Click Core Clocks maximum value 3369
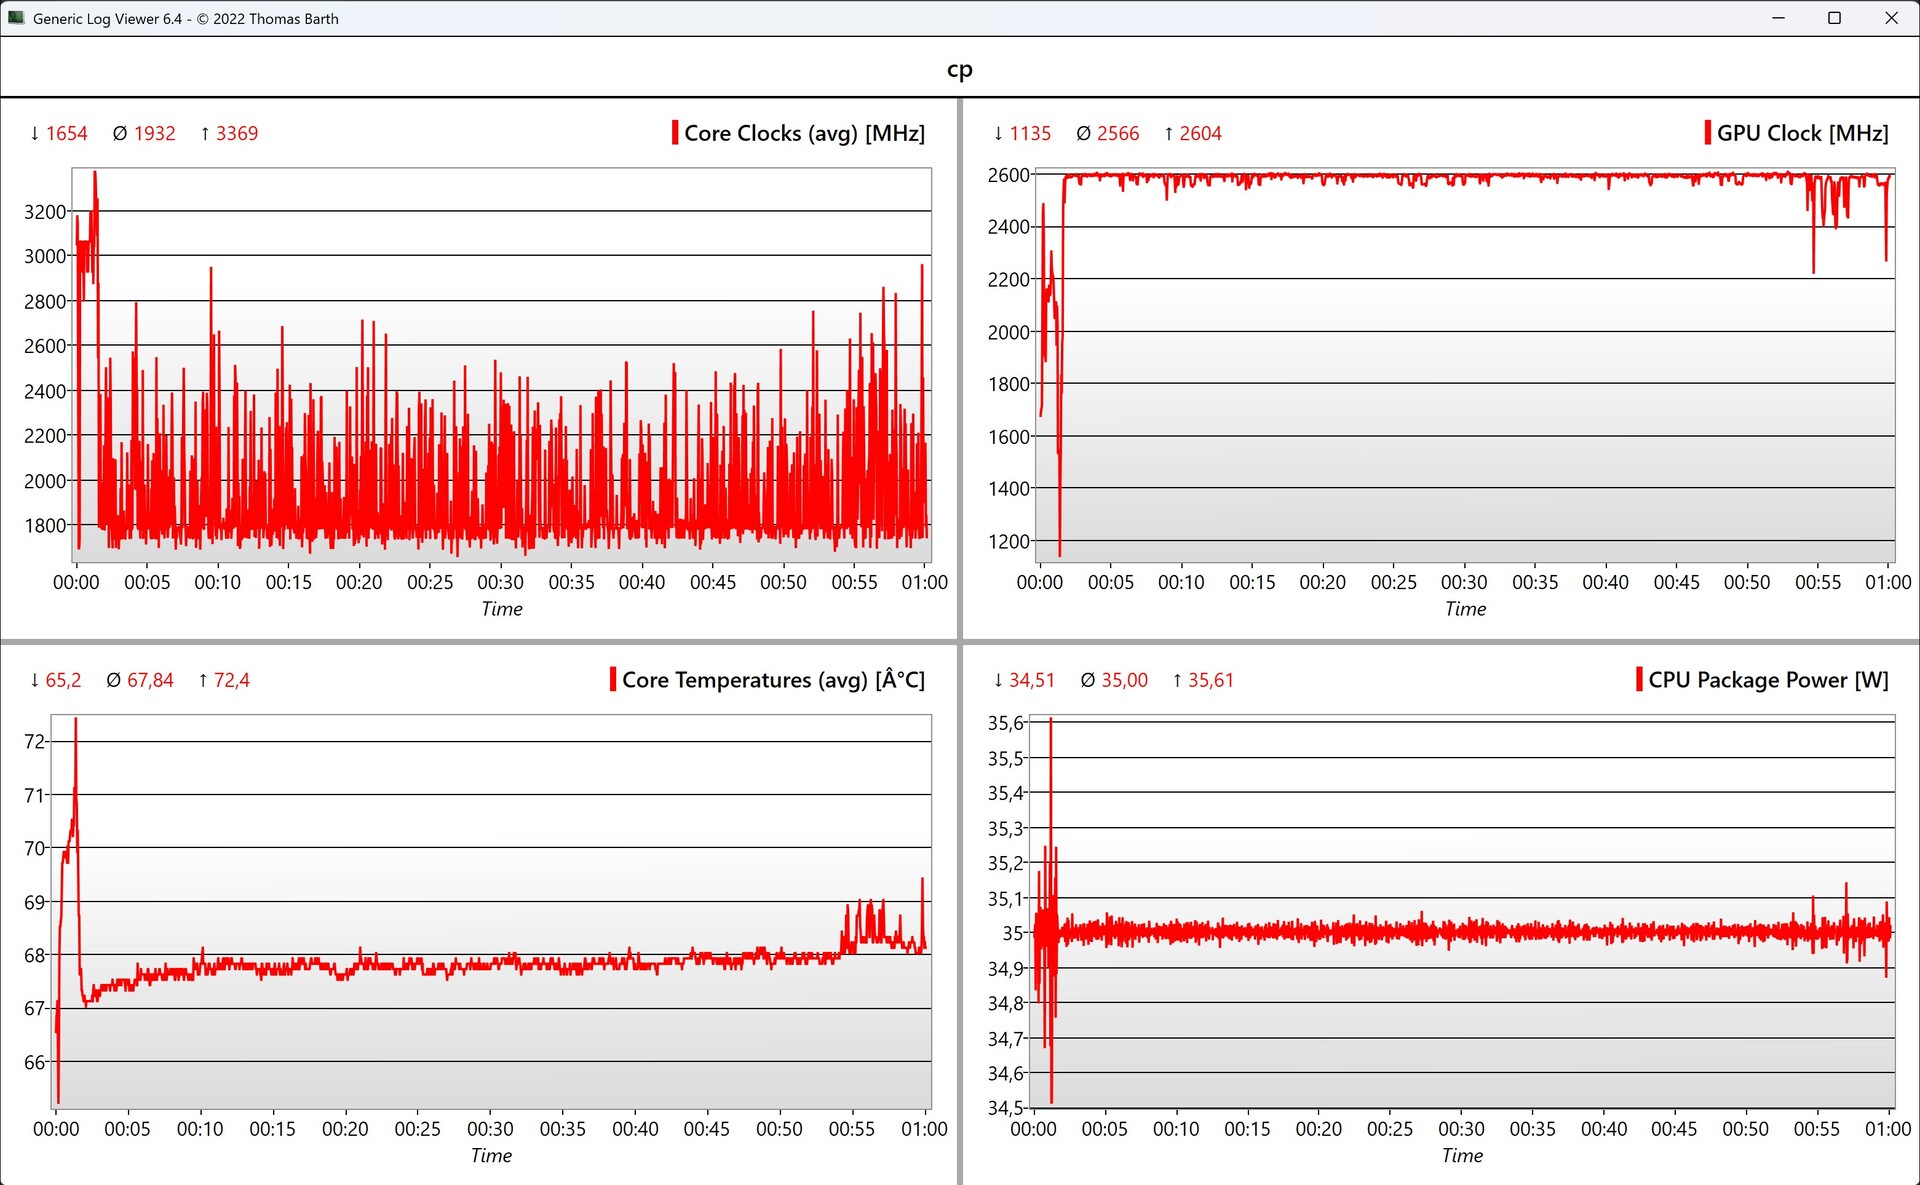The width and height of the screenshot is (1920, 1185). click(x=236, y=133)
